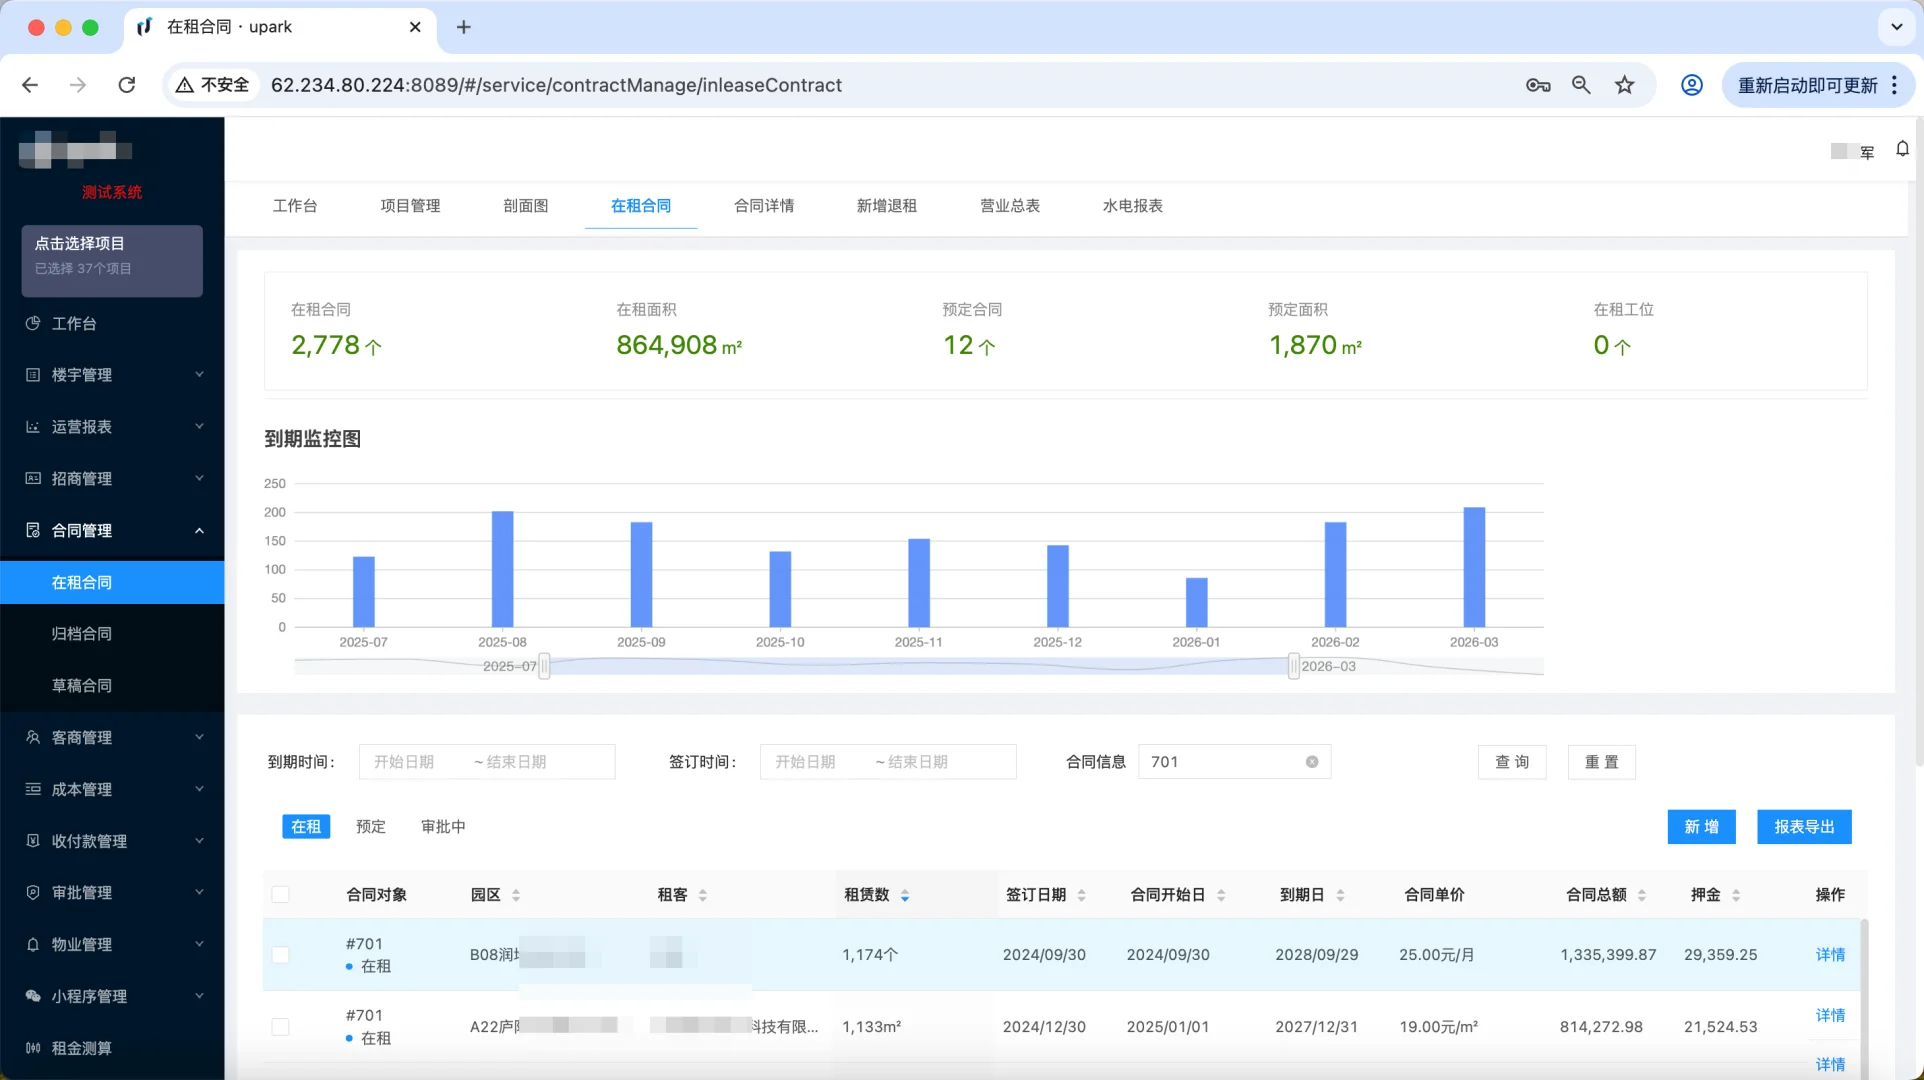Select the 物业管理 sidebar icon

[33, 944]
